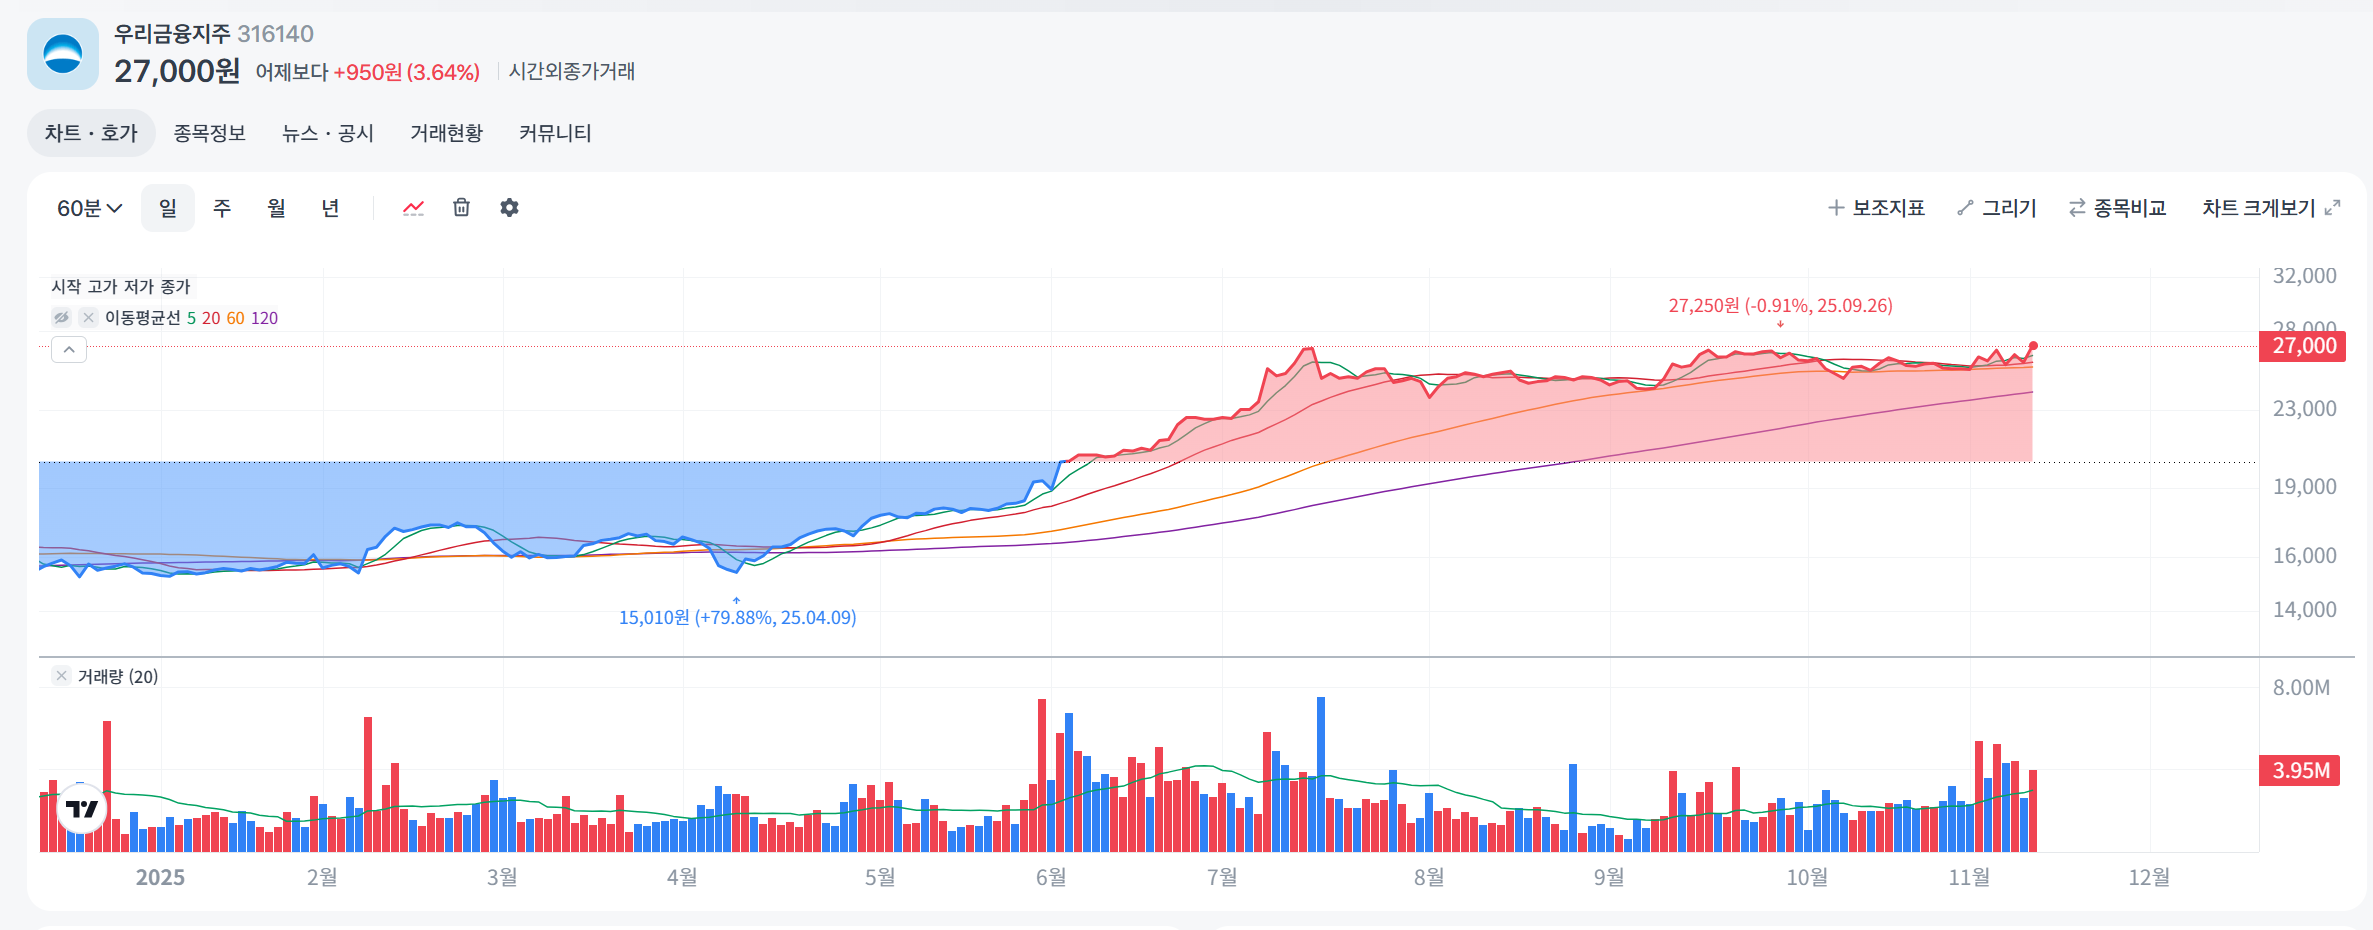Collapse the indicator legend chevron
The image size is (2373, 930).
point(69,349)
